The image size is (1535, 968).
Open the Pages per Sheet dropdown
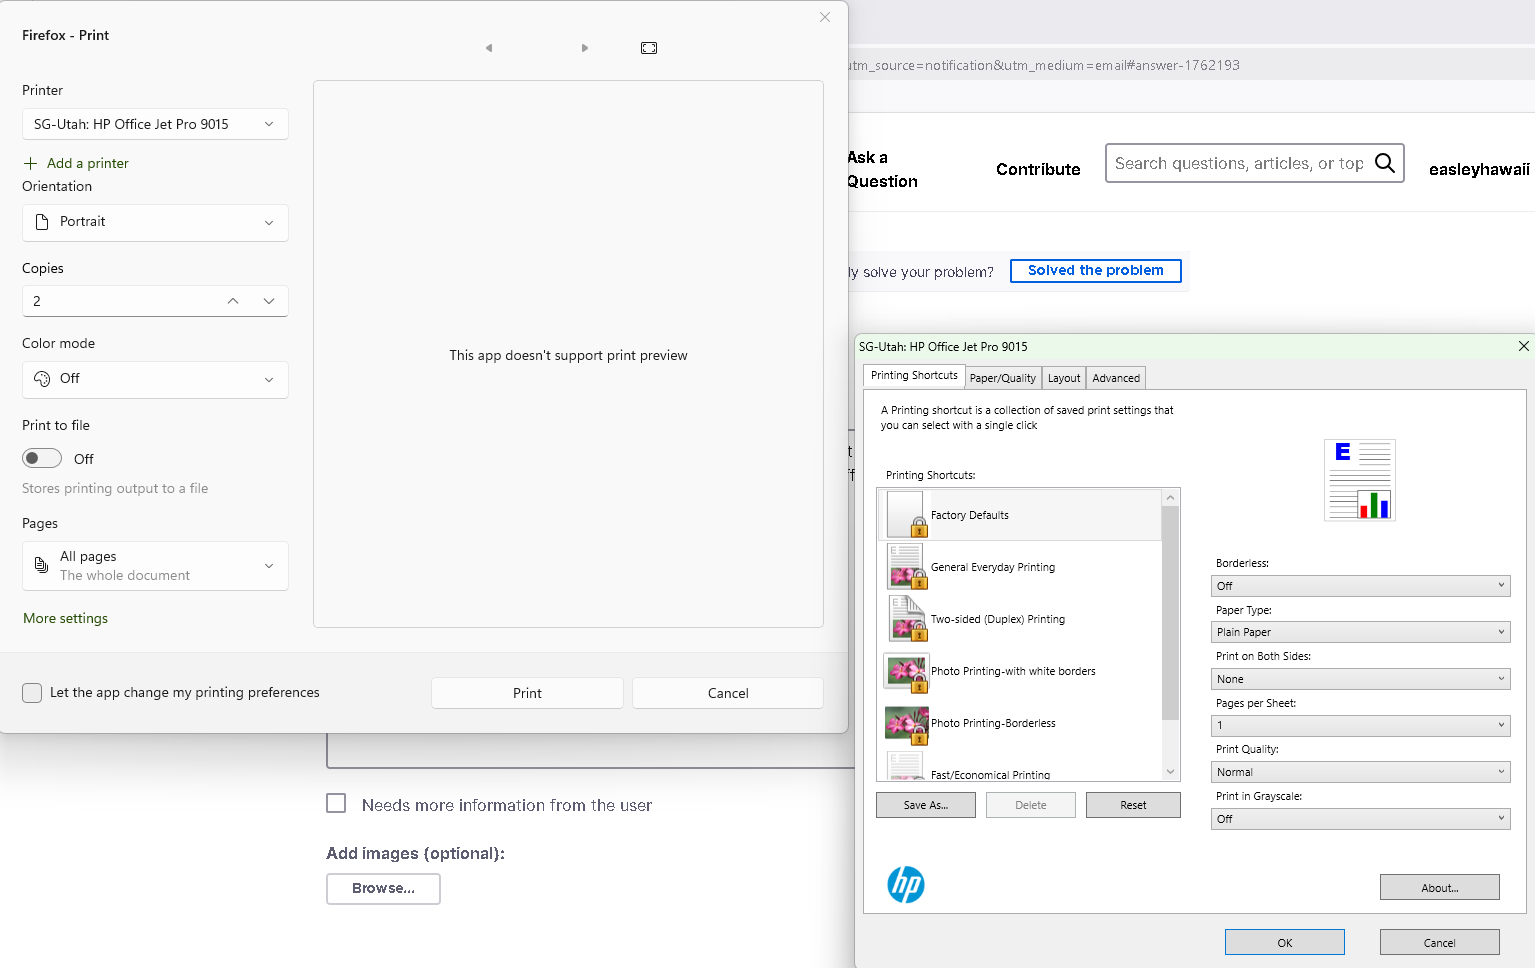[x=1360, y=725]
